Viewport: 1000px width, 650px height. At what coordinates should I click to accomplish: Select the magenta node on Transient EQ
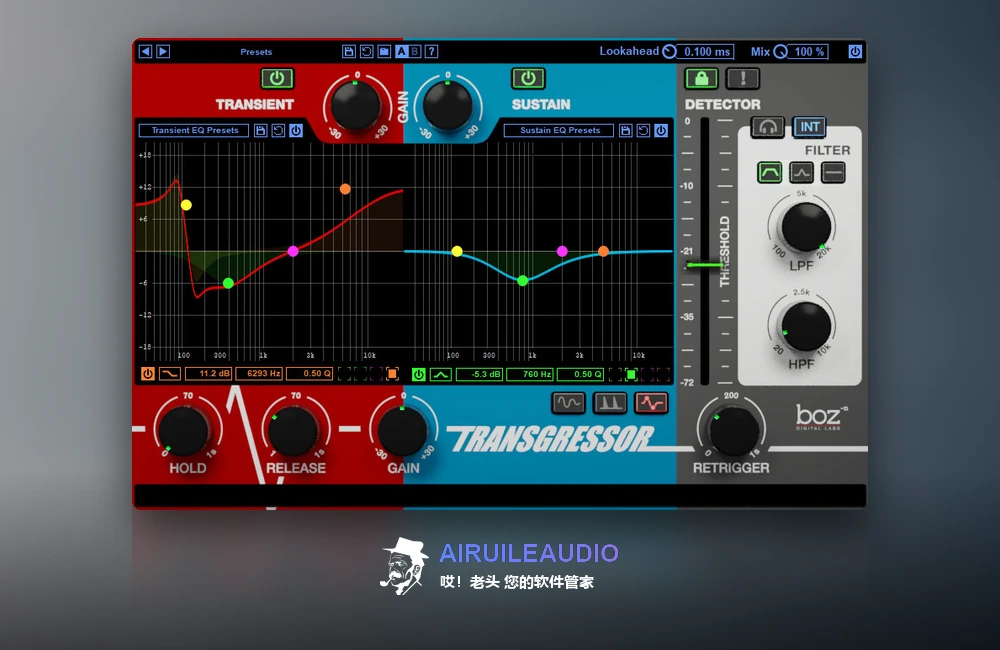pos(293,251)
